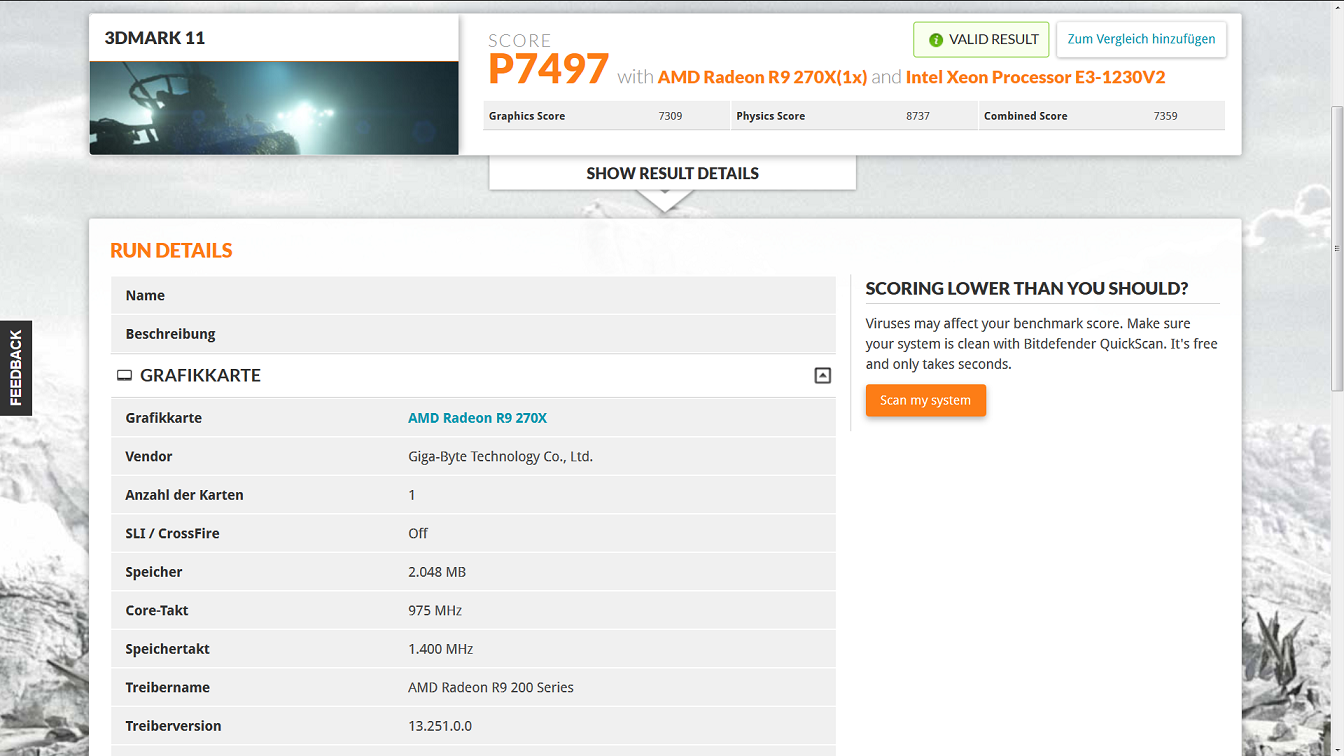Screen dimensions: 1344x756
Task: Click the '13.251.0.0' driver version value
Action: [x=440, y=726]
